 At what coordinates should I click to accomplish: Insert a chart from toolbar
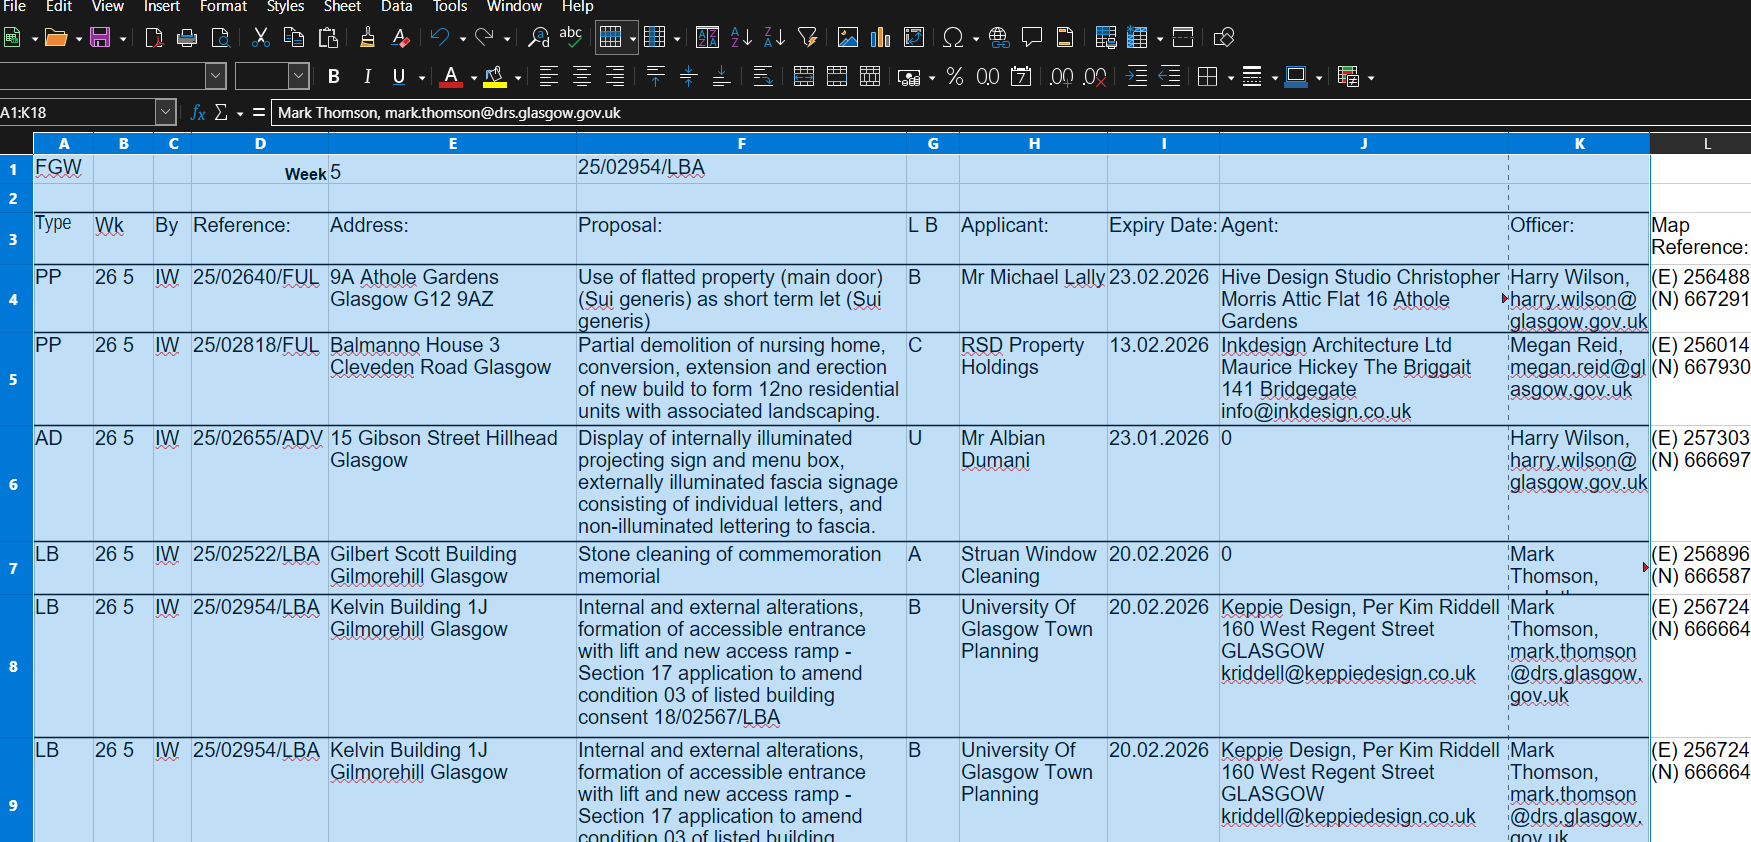click(x=880, y=38)
